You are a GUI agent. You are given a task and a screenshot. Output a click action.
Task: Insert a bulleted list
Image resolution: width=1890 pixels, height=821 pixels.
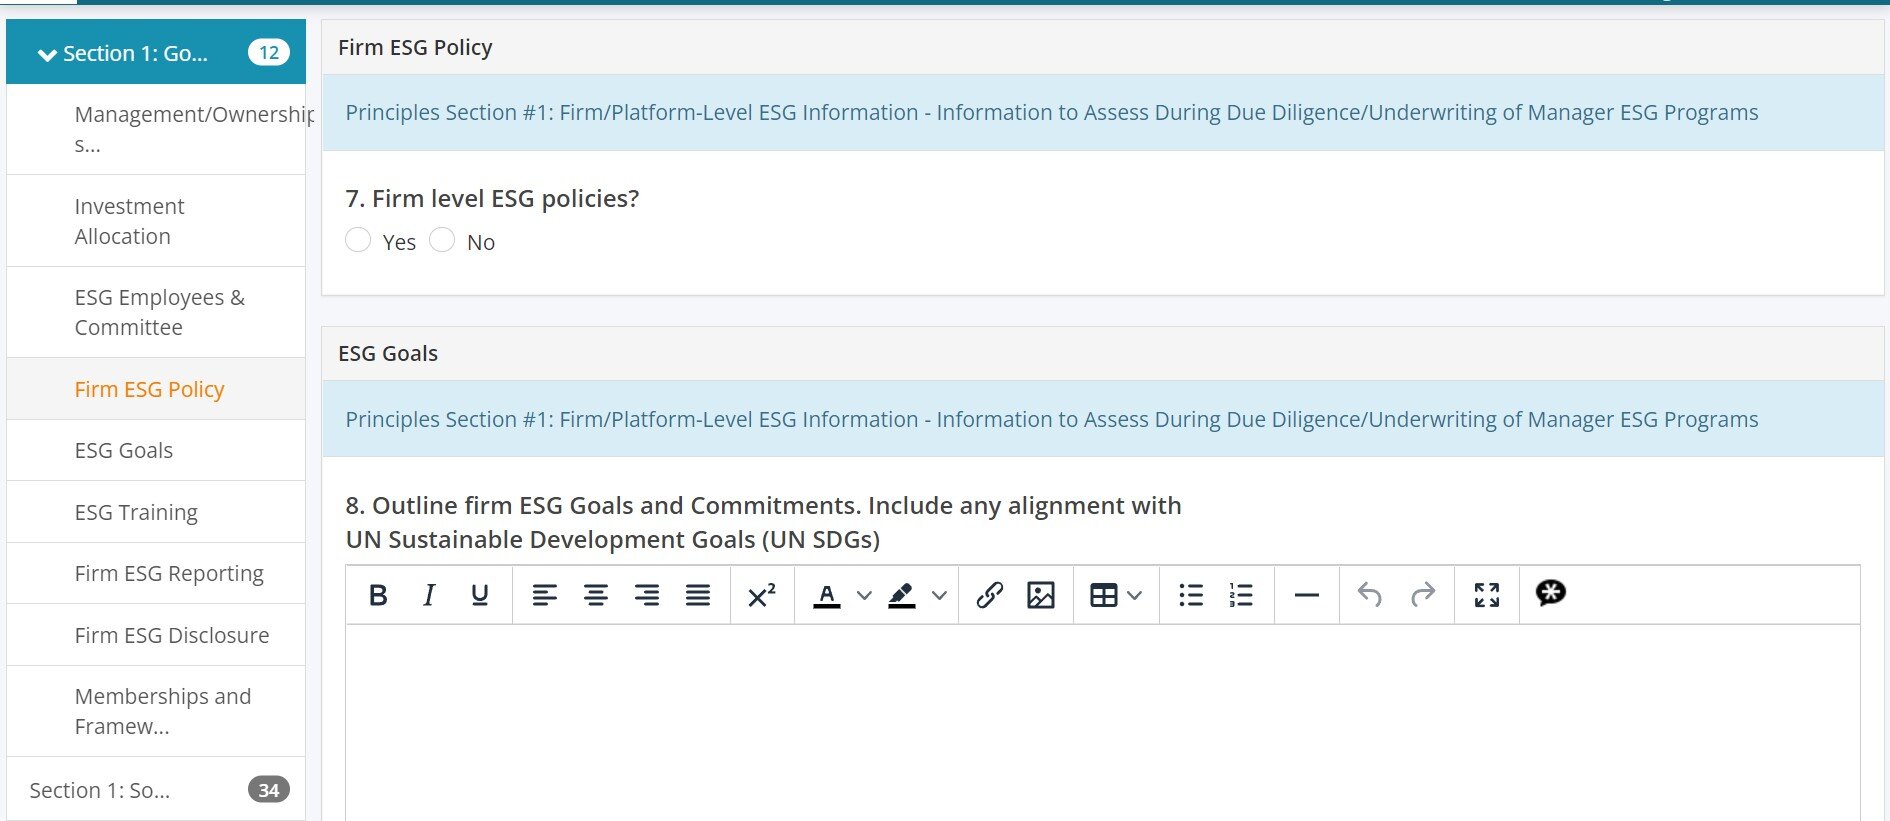tap(1191, 595)
